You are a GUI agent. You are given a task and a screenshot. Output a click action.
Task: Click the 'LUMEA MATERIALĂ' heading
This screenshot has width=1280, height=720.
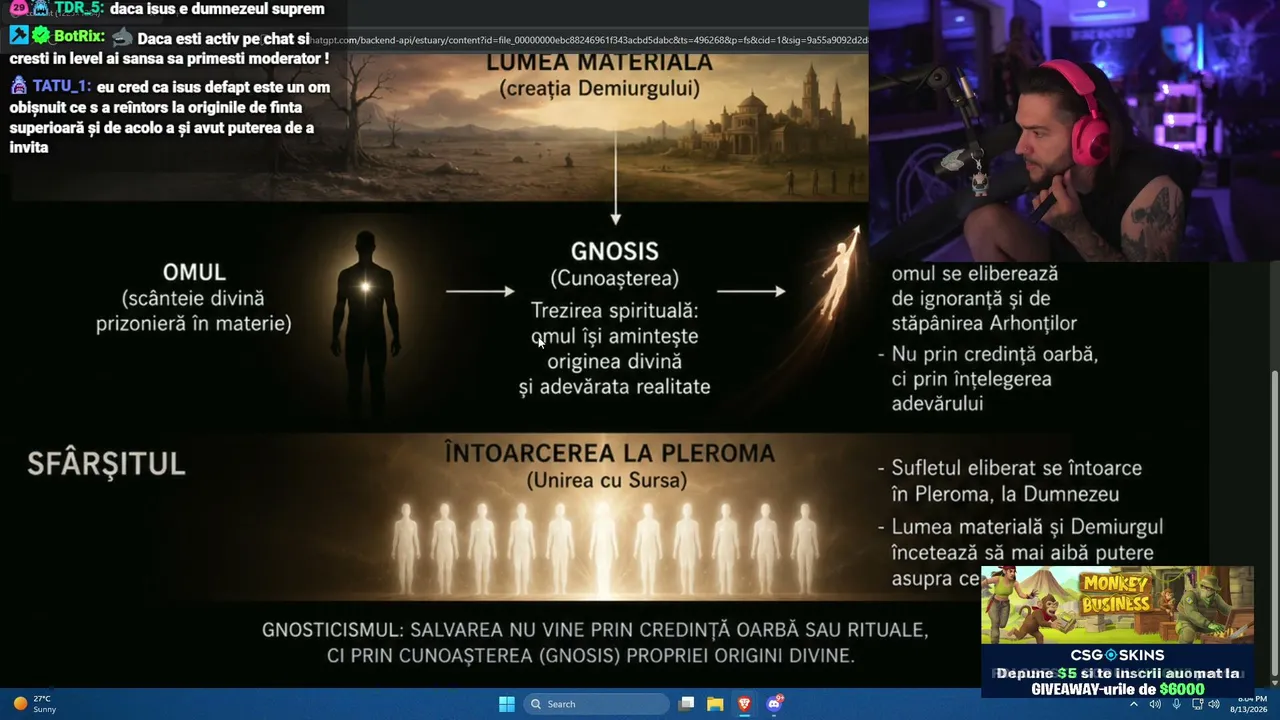coord(600,62)
